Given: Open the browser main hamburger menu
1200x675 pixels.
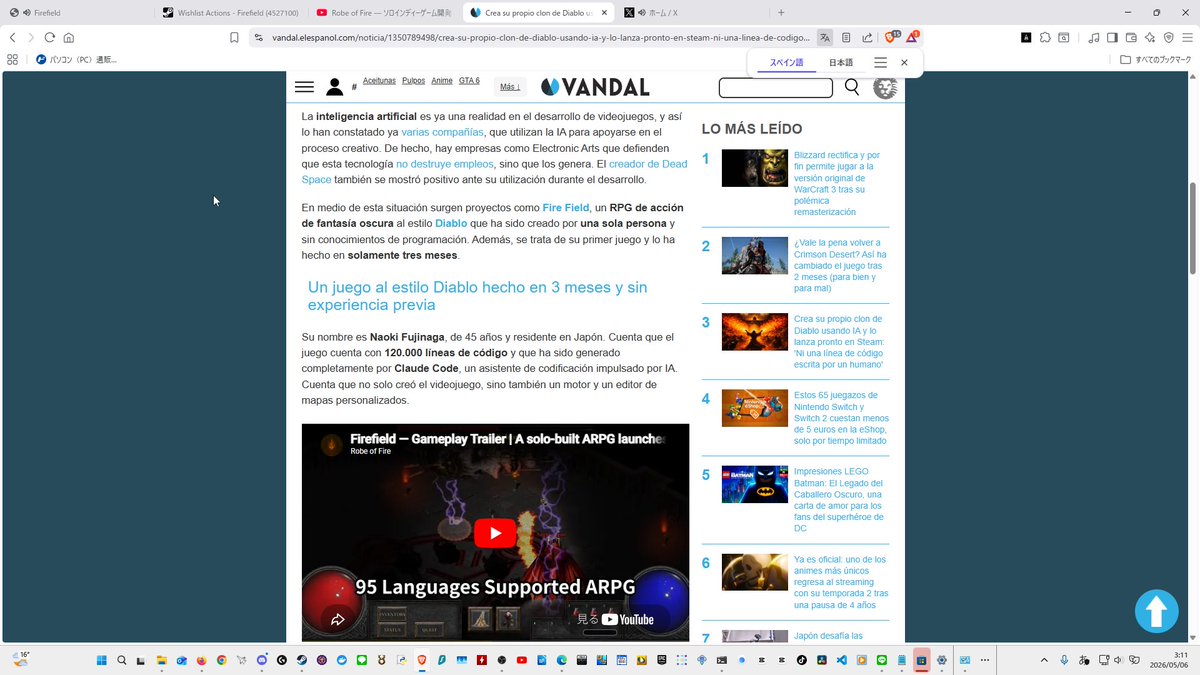Looking at the screenshot, I should pyautogui.click(x=1186, y=37).
